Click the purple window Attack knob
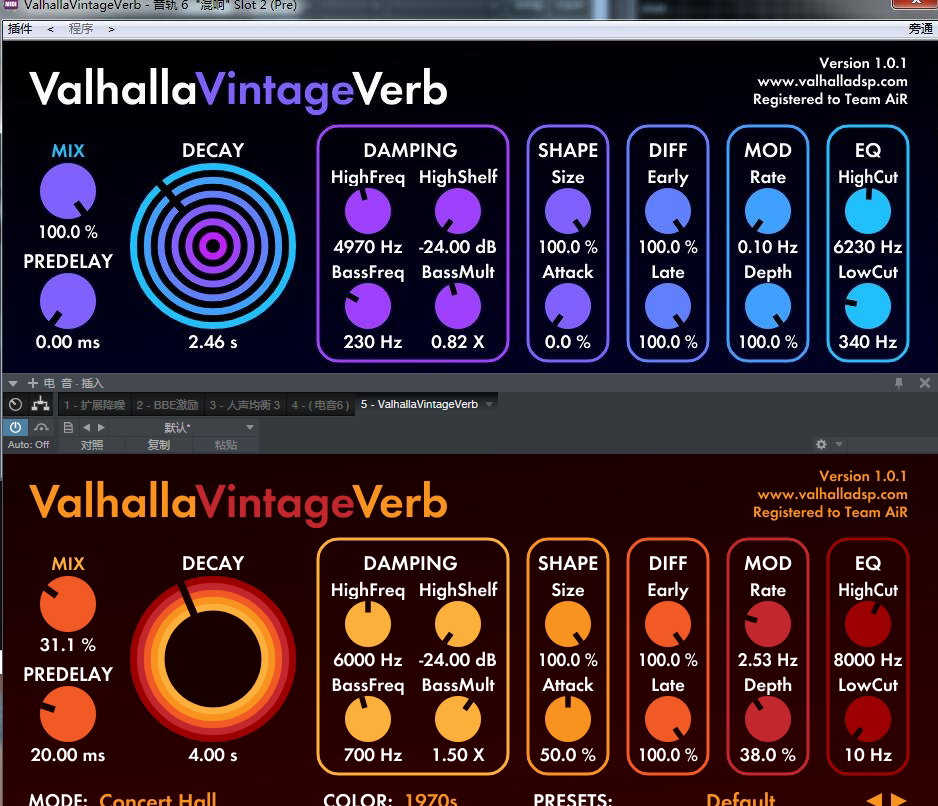The width and height of the screenshot is (938, 806). pyautogui.click(x=568, y=306)
